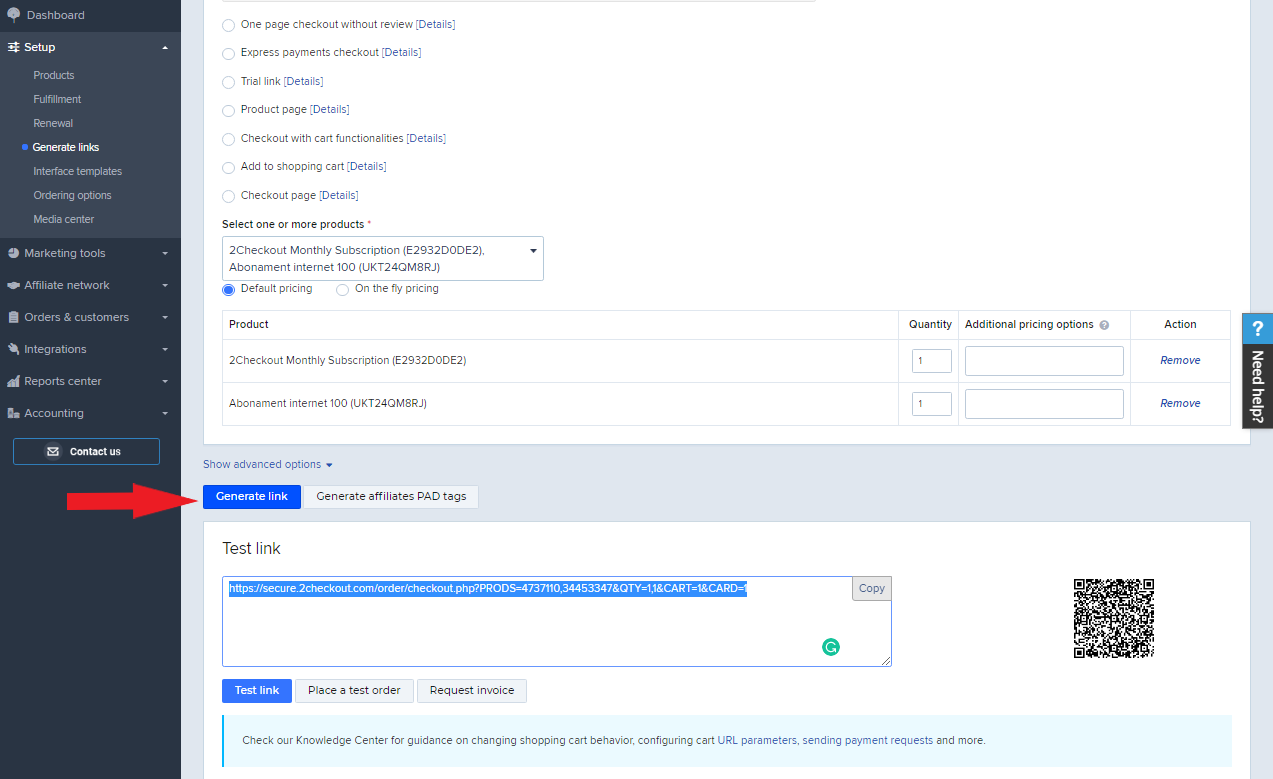
Task: Select the Trial link option
Action: point(229,82)
